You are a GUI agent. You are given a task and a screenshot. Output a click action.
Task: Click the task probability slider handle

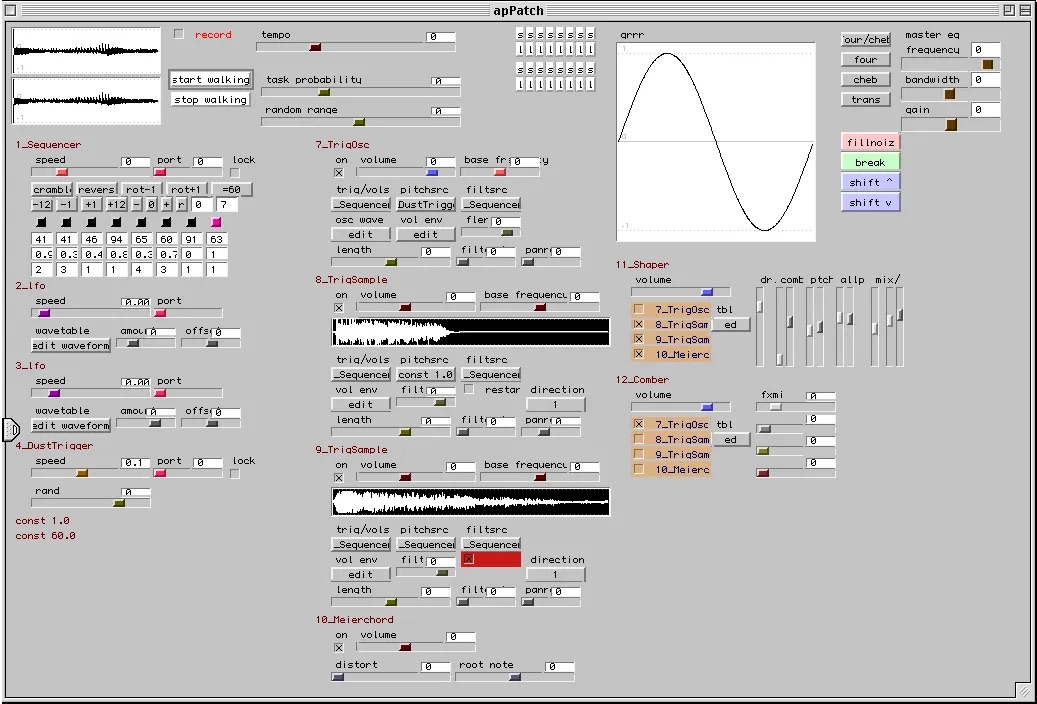[x=324, y=92]
